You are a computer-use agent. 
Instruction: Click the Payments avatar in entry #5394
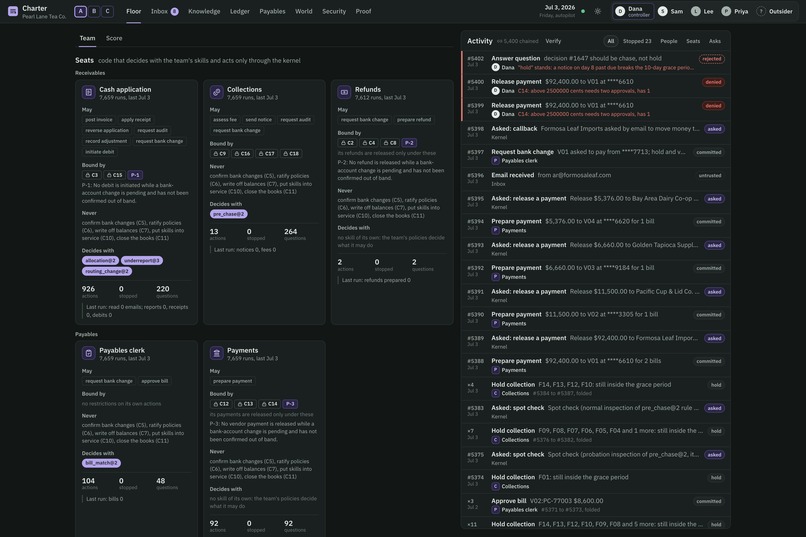(496, 230)
